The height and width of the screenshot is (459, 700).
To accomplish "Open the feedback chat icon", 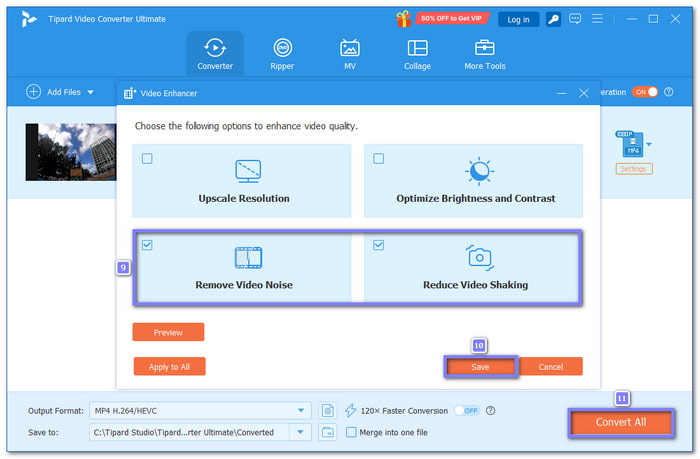I will [577, 18].
